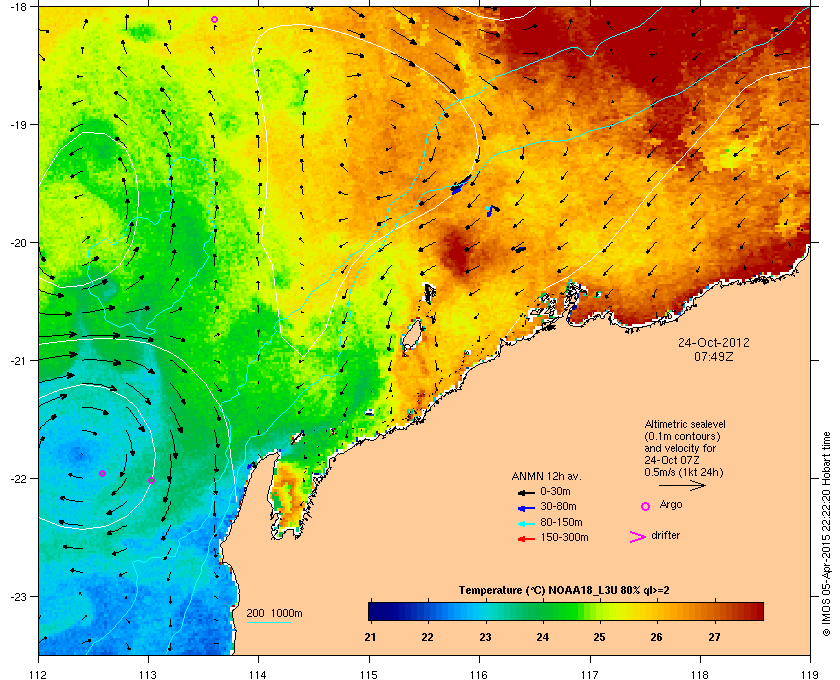Click the temperature color bar at 27
This screenshot has width=840, height=680.
click(x=714, y=611)
